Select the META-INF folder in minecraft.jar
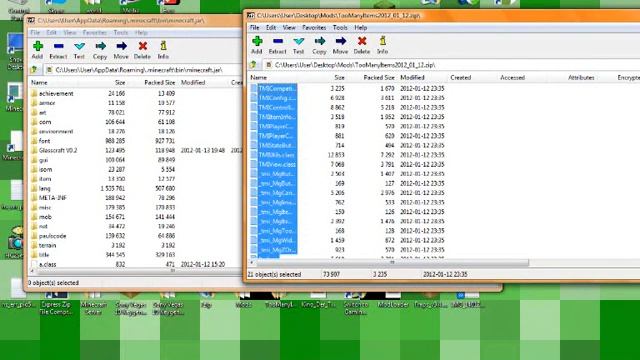 pyautogui.click(x=52, y=198)
